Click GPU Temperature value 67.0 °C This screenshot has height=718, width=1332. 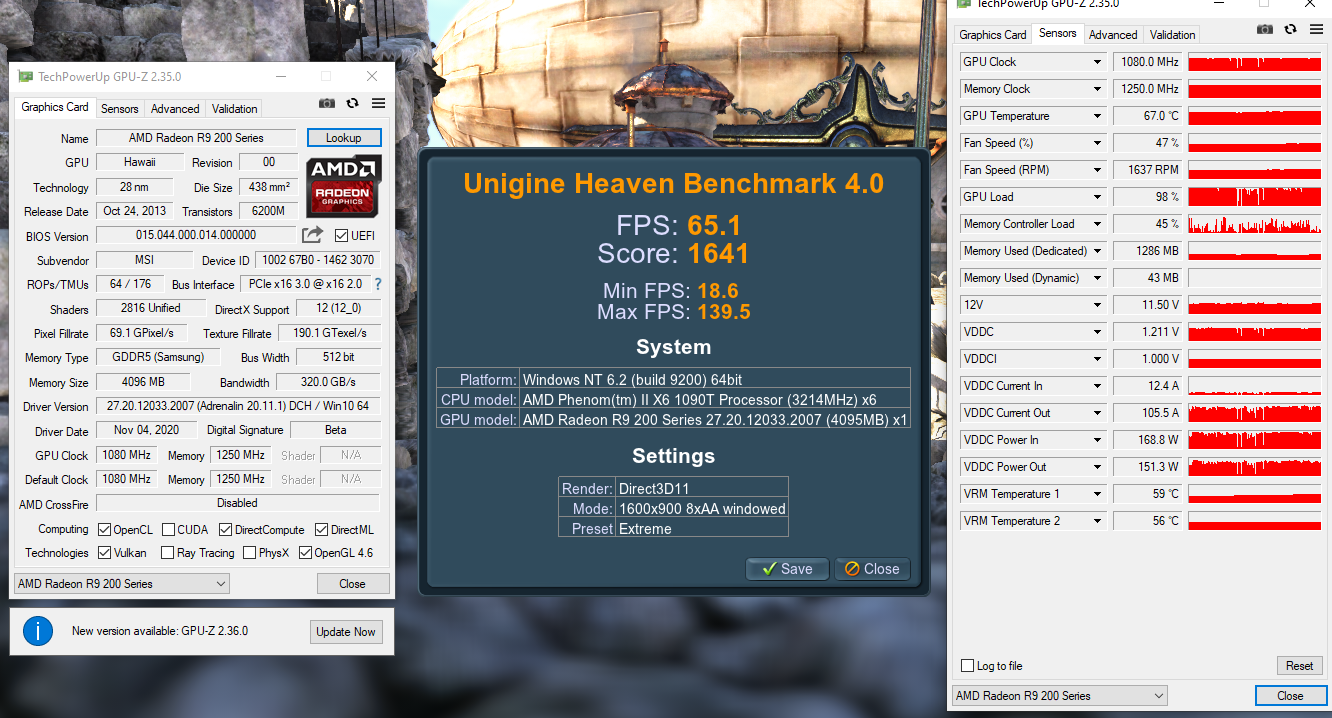[1148, 116]
